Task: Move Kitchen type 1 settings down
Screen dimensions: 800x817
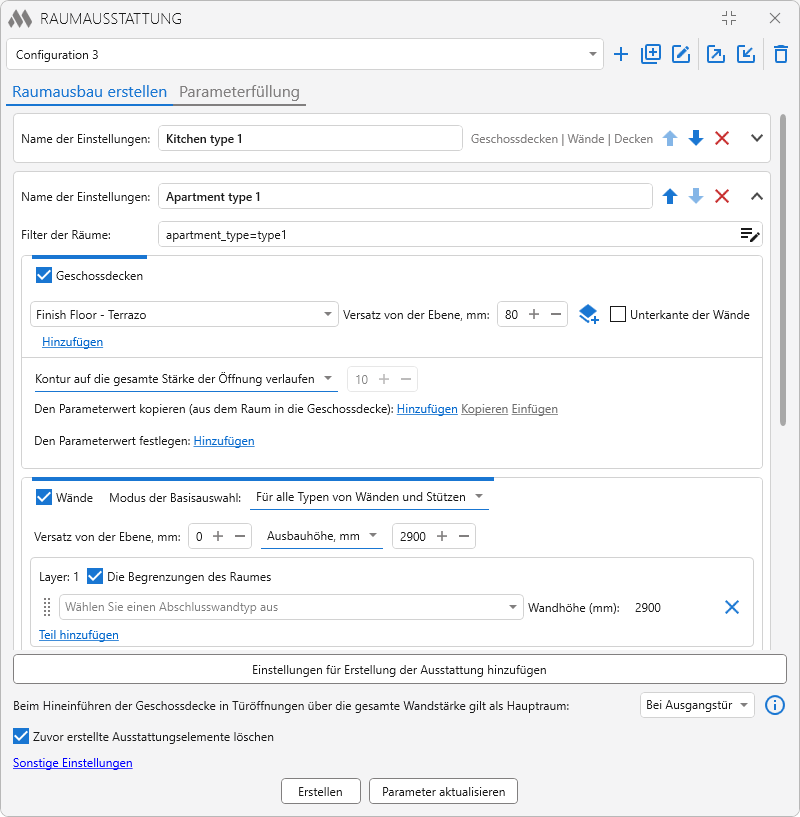Action: tap(696, 139)
